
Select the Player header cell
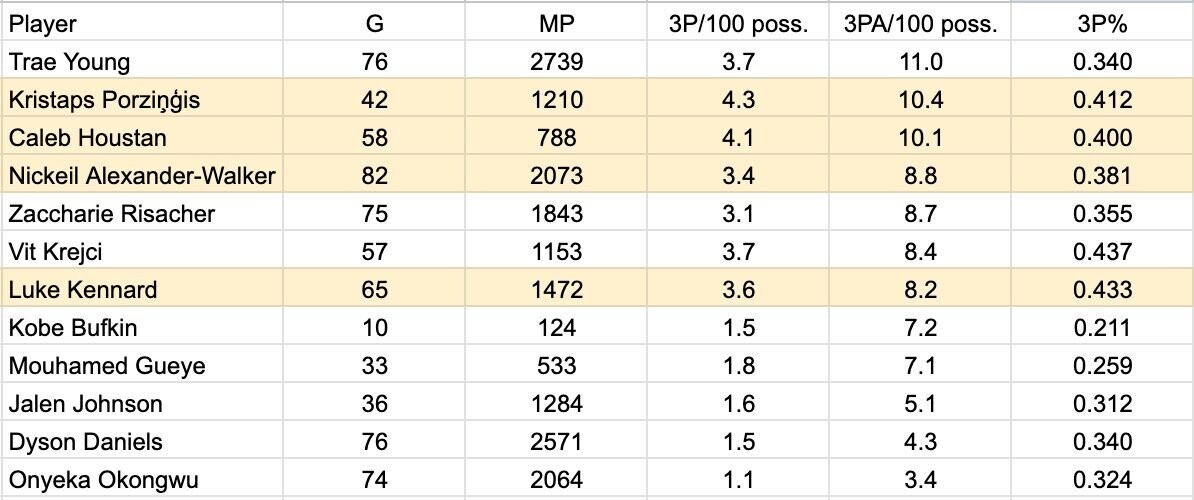pyautogui.click(x=142, y=22)
